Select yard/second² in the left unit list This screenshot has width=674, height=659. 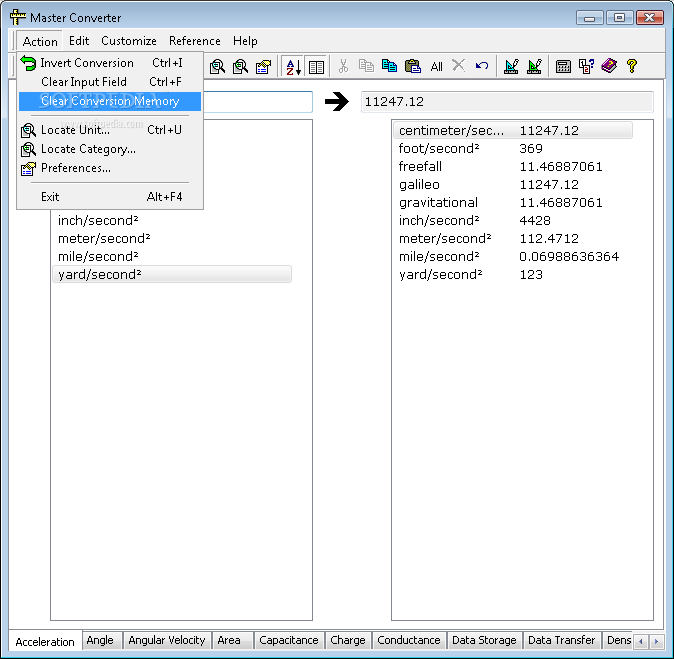click(x=172, y=274)
